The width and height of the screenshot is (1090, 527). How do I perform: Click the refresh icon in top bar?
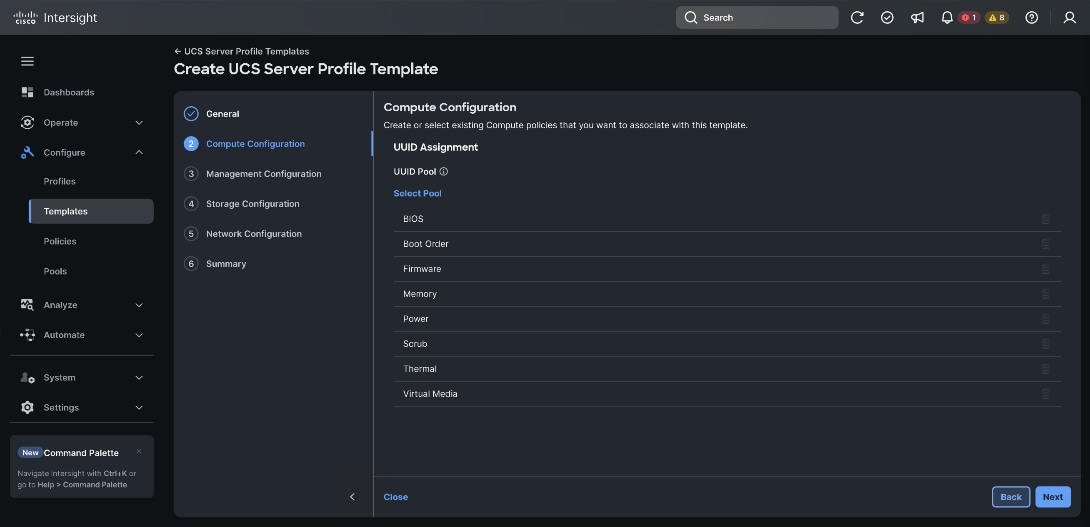coord(857,17)
